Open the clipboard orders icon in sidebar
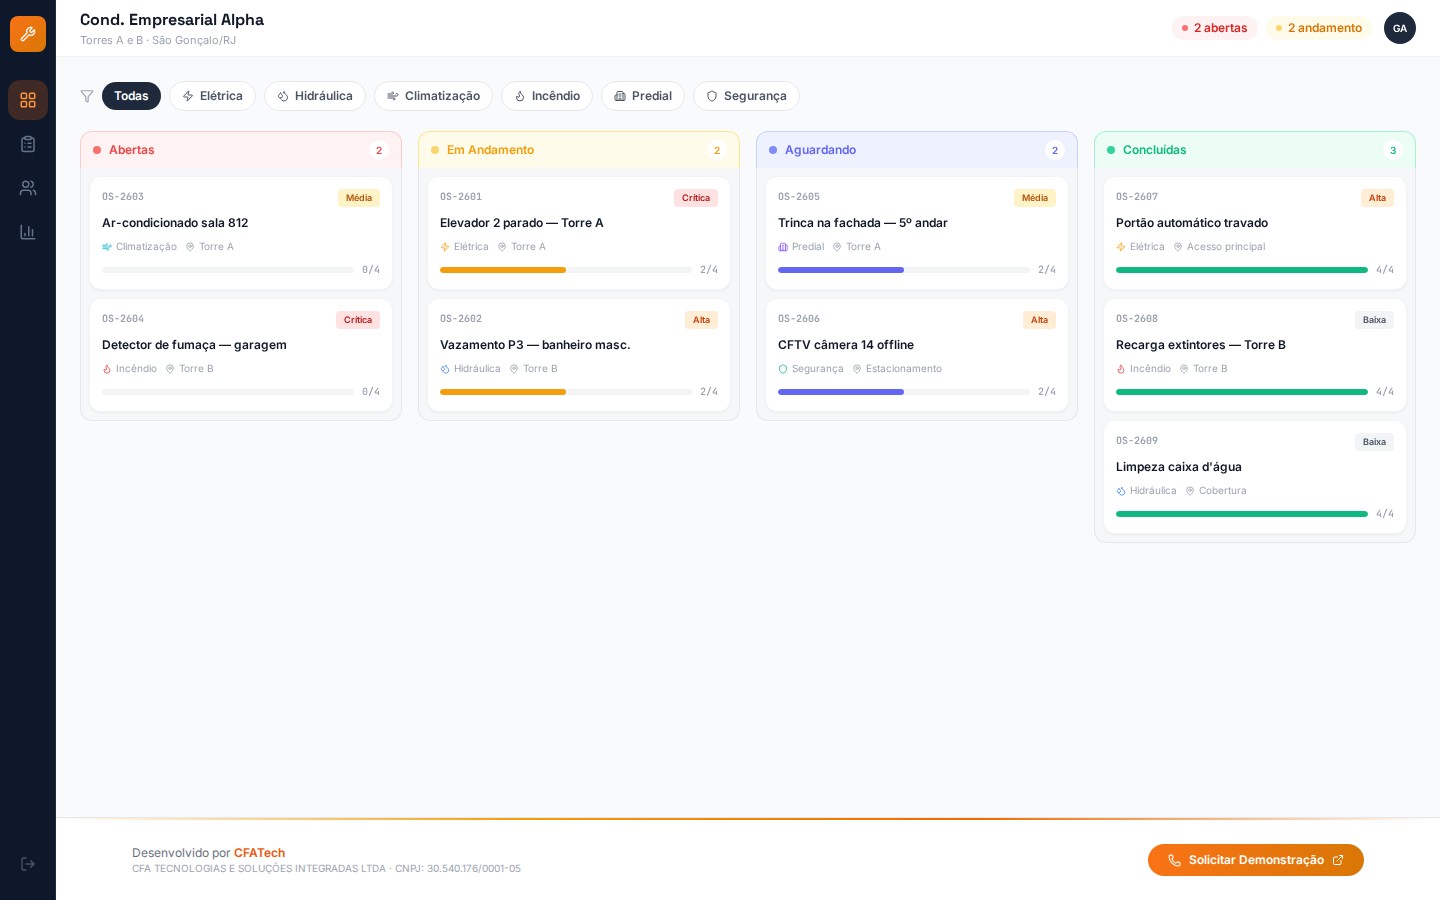Viewport: 1440px width, 900px height. tap(28, 144)
